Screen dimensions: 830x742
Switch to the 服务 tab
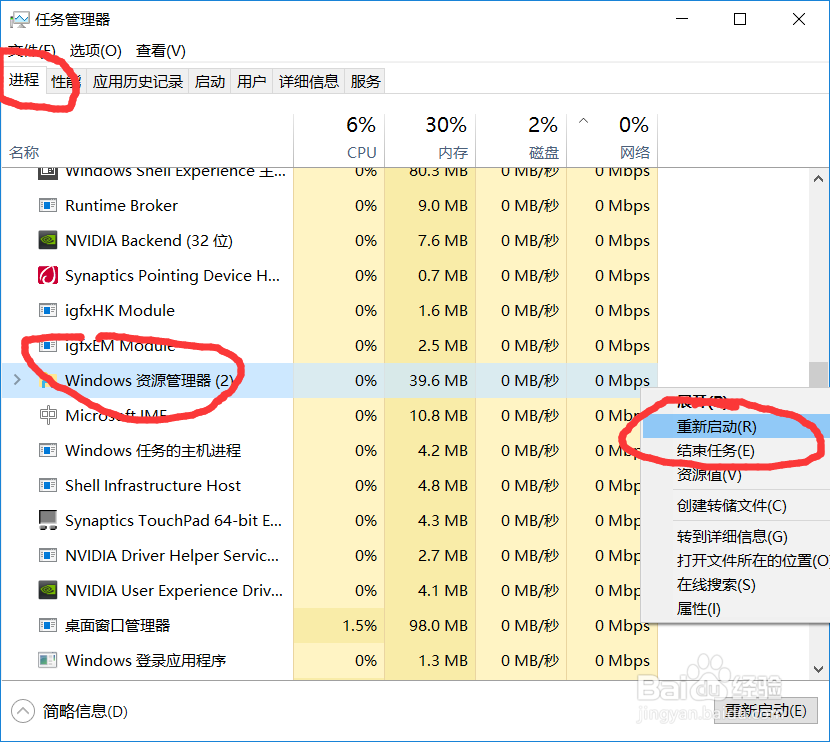pos(365,82)
